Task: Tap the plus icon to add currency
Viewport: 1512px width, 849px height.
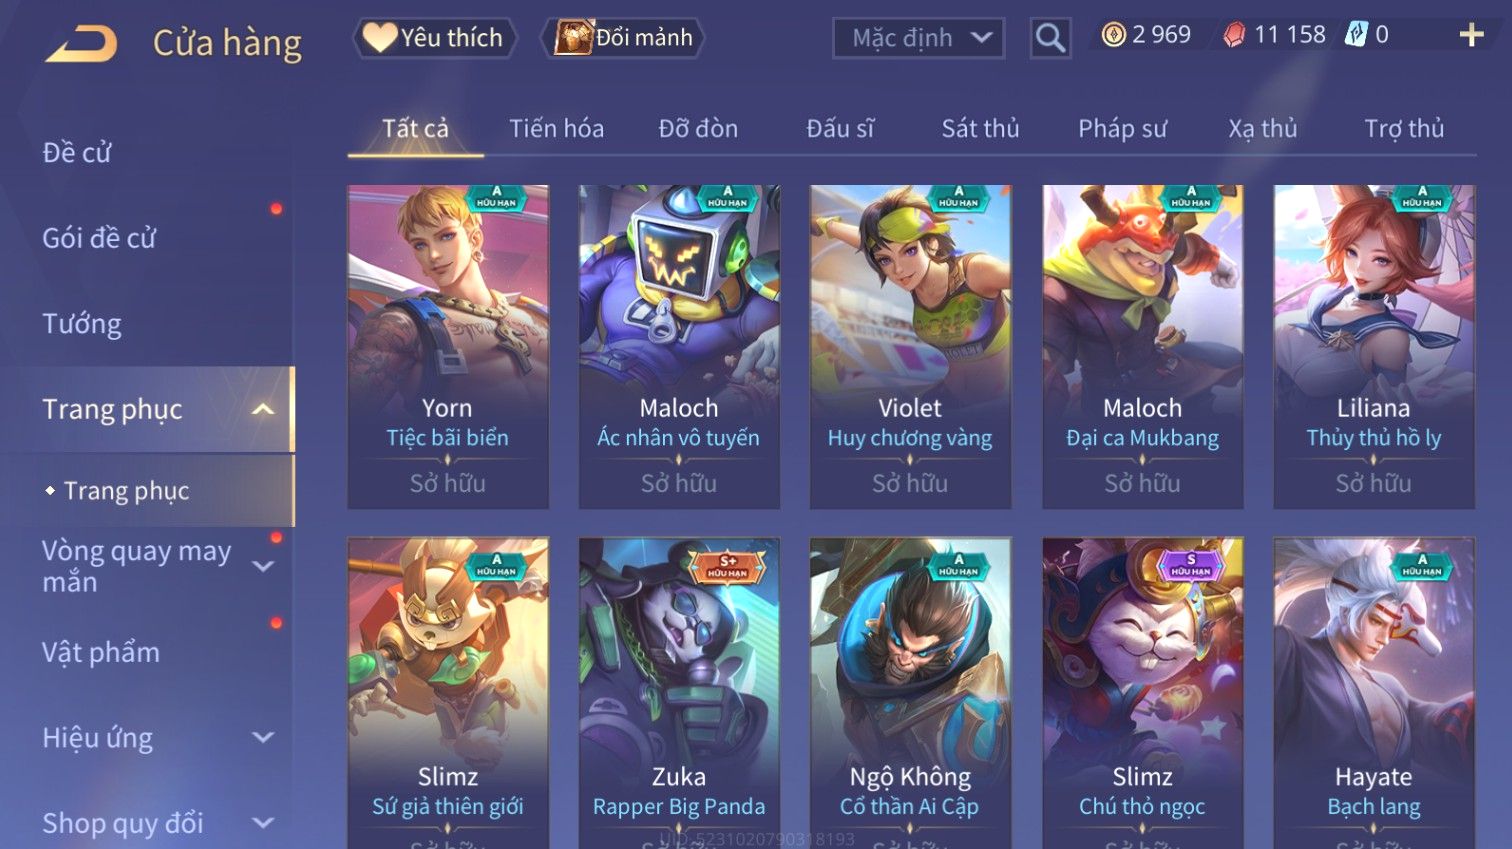Action: click(1471, 35)
